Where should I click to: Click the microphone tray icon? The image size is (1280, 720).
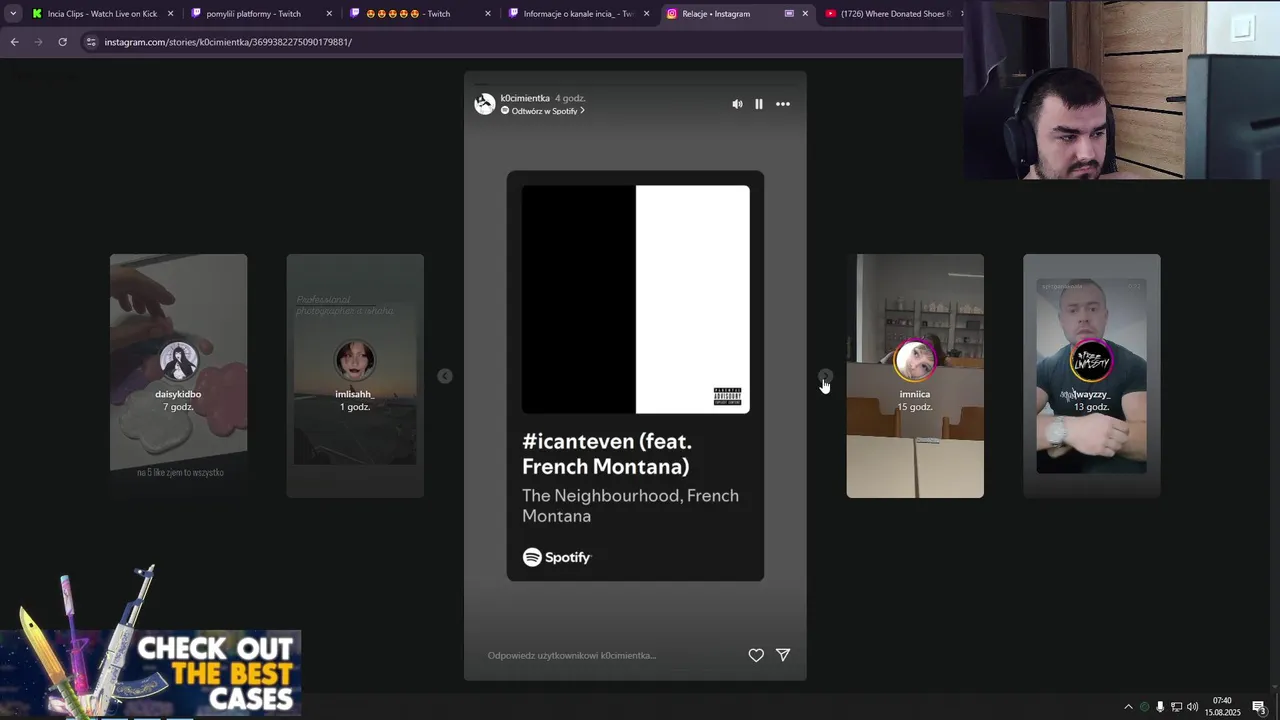(1160, 707)
